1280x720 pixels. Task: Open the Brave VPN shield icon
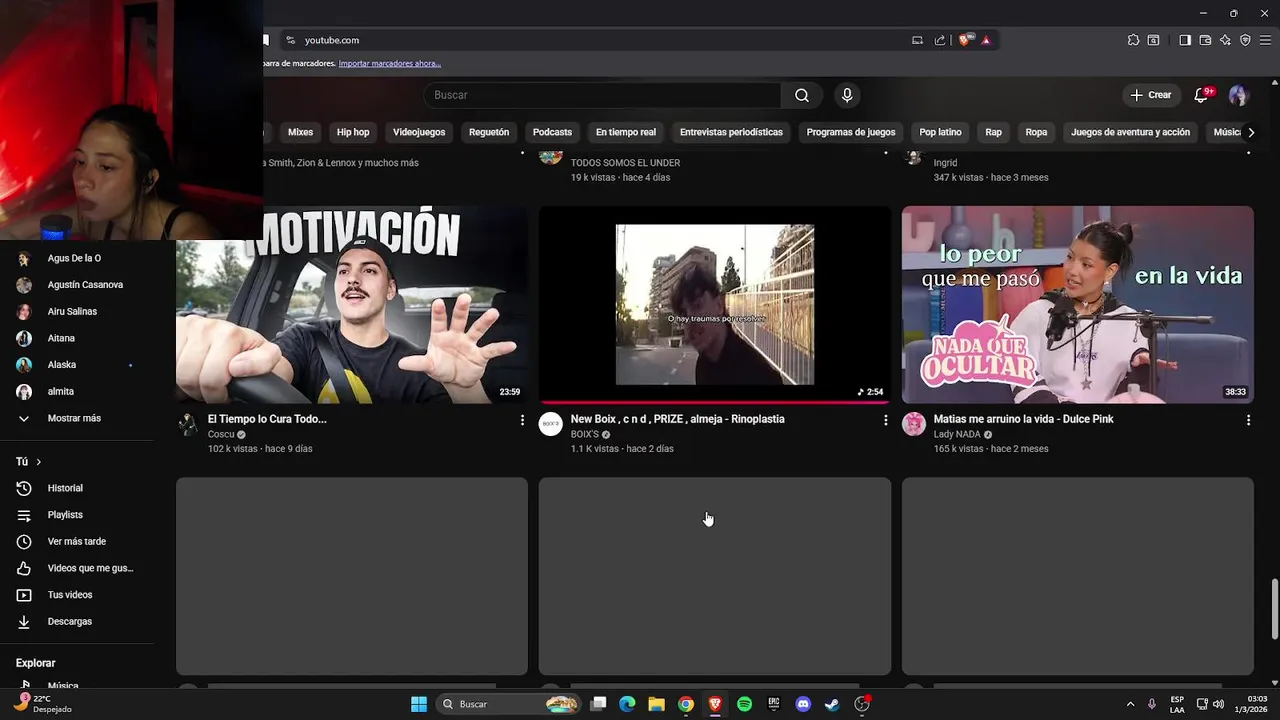(x=1245, y=40)
